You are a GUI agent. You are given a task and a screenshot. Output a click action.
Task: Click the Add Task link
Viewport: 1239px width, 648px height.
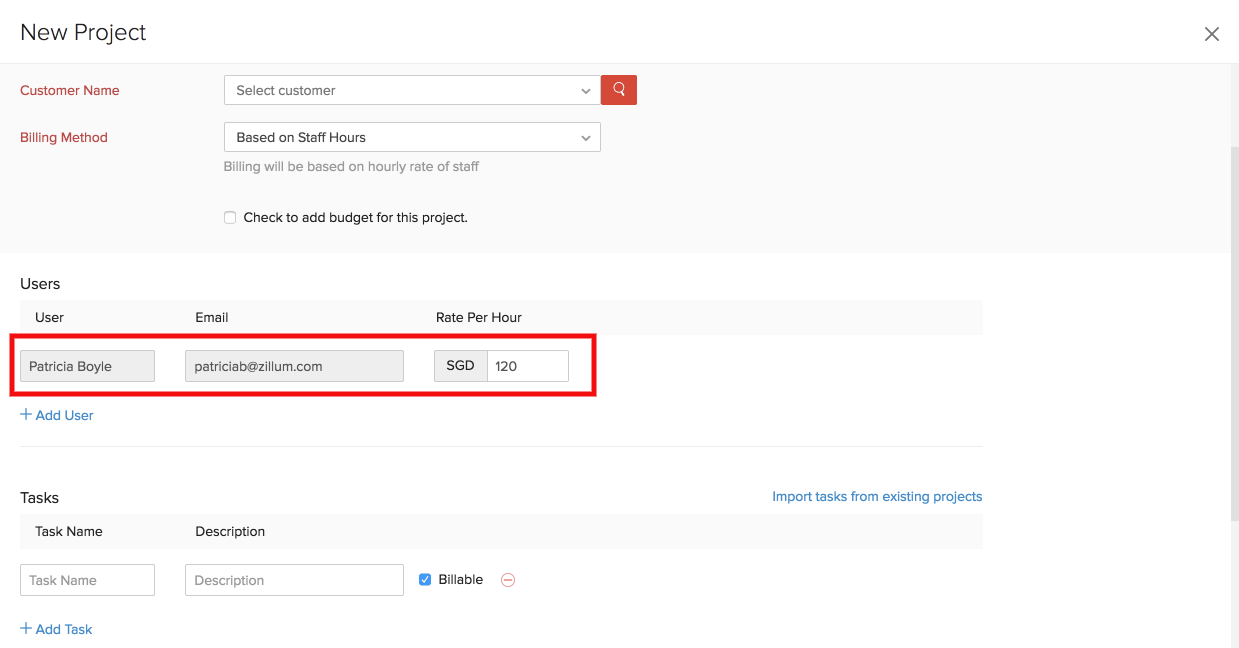[57, 629]
